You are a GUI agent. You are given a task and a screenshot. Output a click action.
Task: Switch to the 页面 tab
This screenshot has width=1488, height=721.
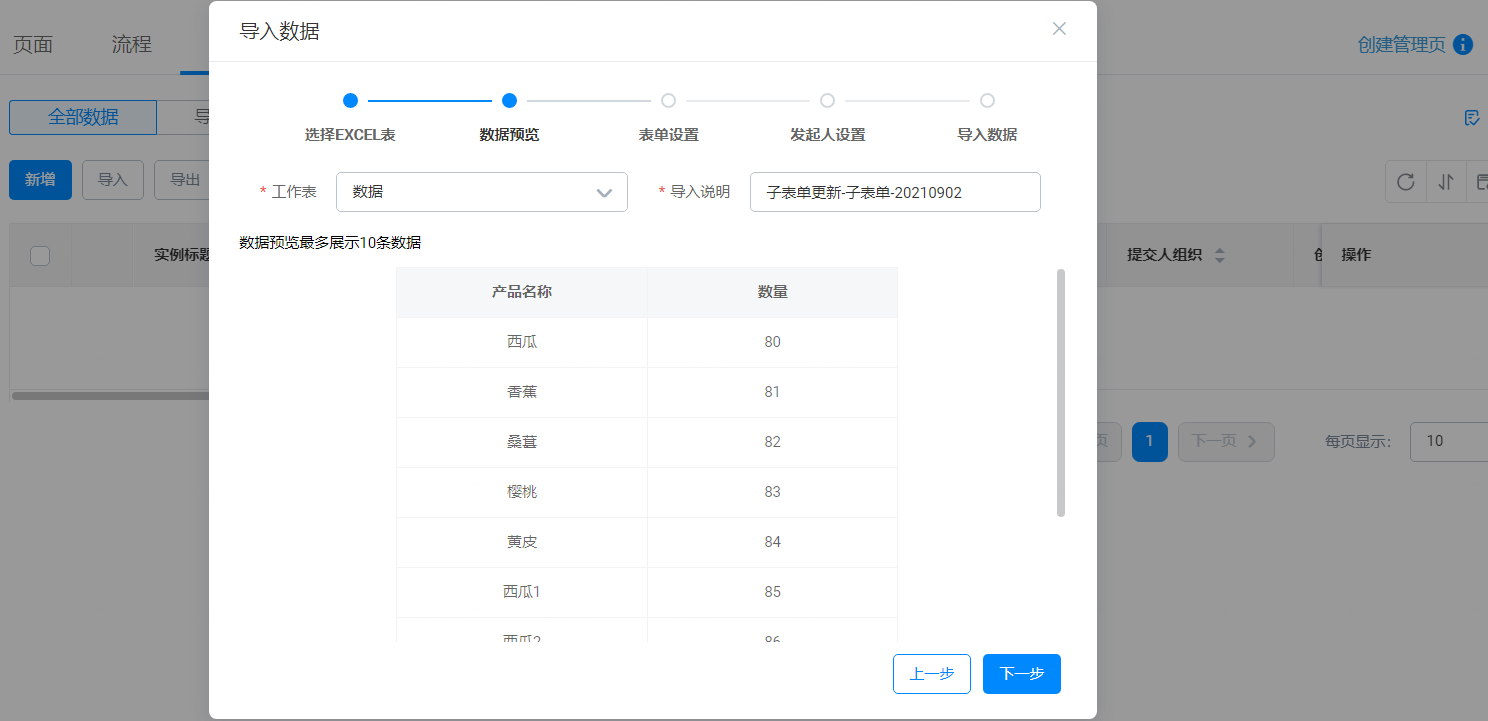pos(32,44)
